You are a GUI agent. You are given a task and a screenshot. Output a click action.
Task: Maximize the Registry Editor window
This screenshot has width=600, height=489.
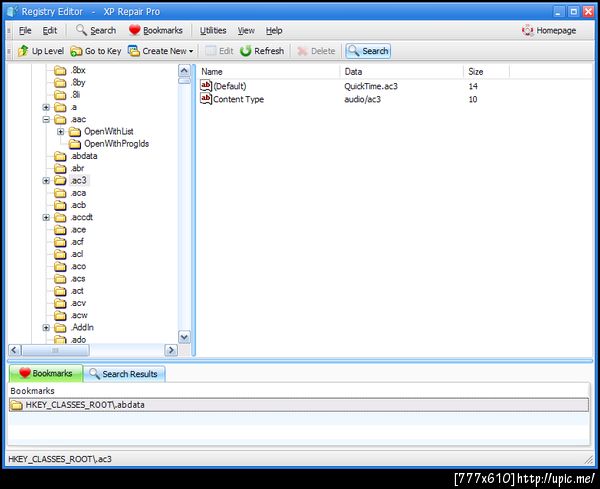tap(573, 11)
